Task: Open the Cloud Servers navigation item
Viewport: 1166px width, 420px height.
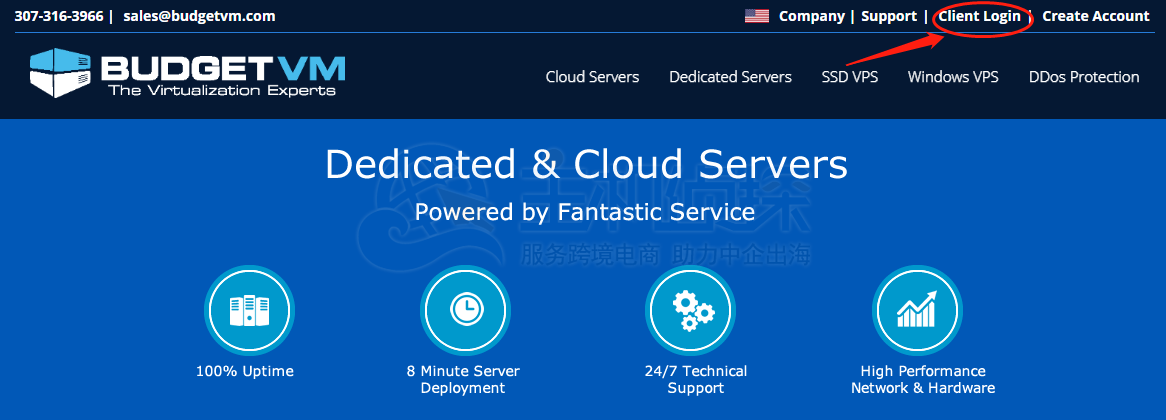Action: tap(592, 77)
